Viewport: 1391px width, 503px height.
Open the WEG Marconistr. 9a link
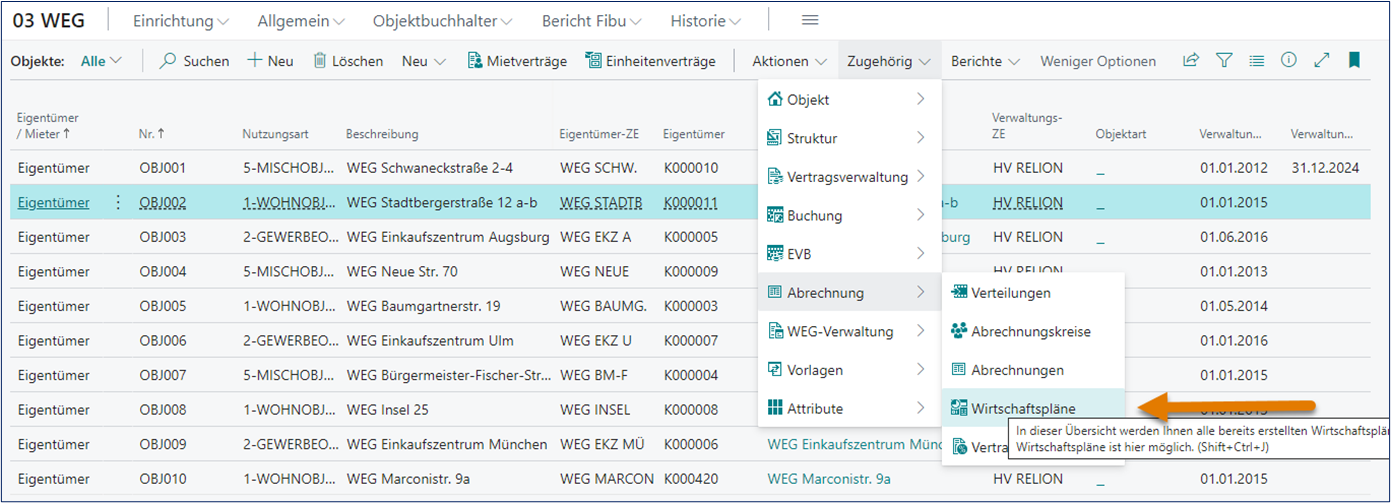829,478
